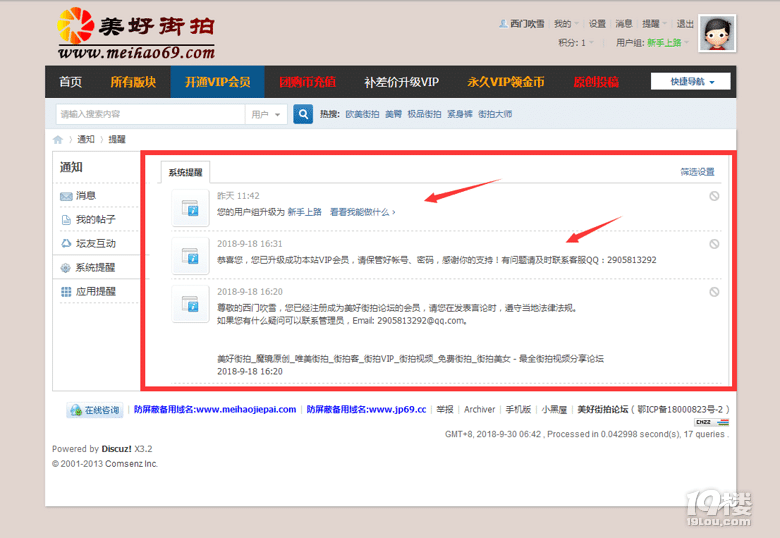Select the 系统提醒 tab
780x538 pixels.
pyautogui.click(x=185, y=173)
